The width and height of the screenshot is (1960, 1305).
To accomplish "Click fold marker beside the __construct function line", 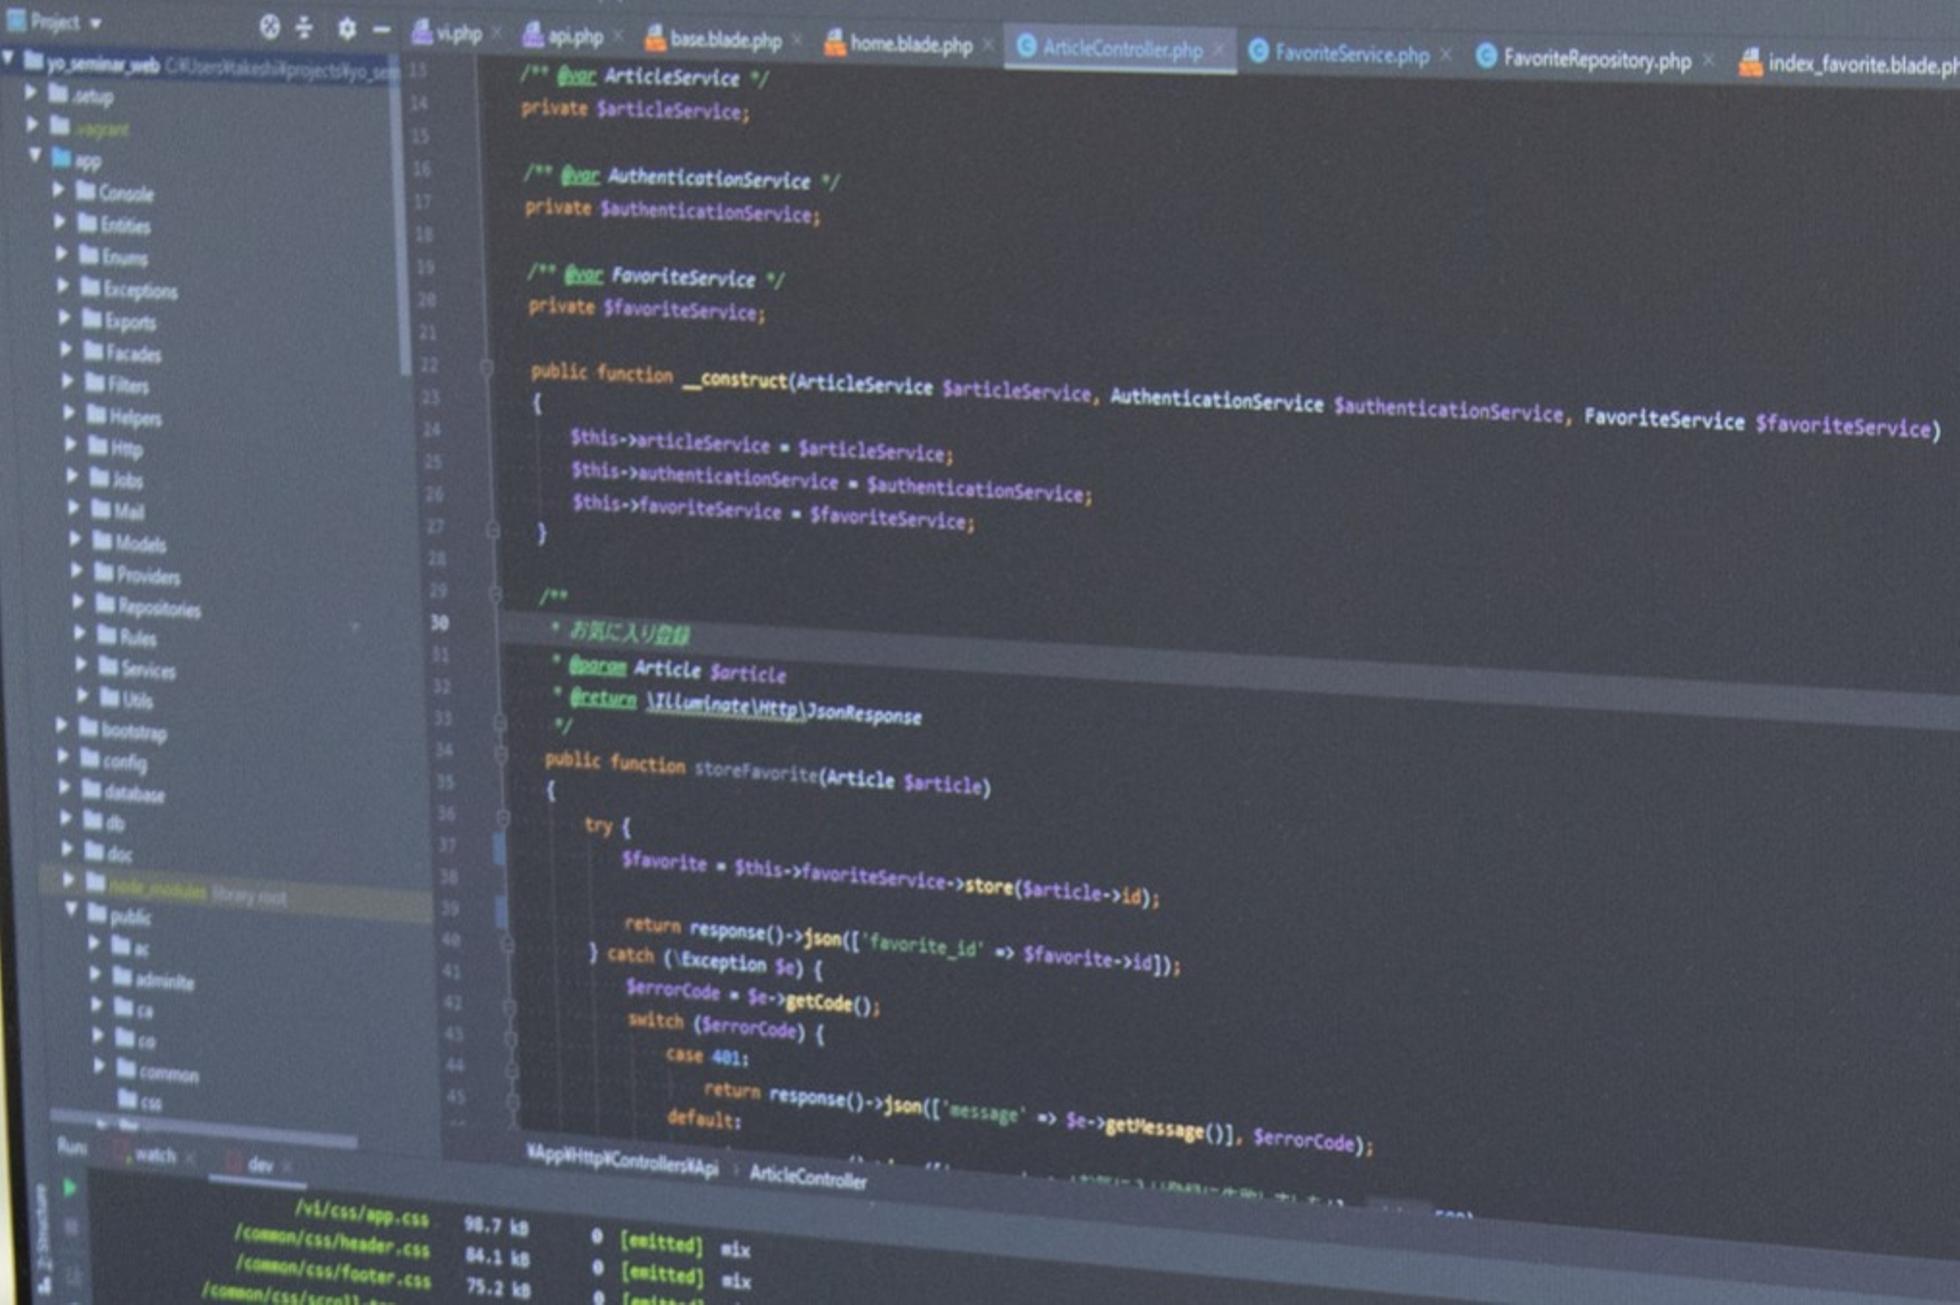I will click(487, 368).
